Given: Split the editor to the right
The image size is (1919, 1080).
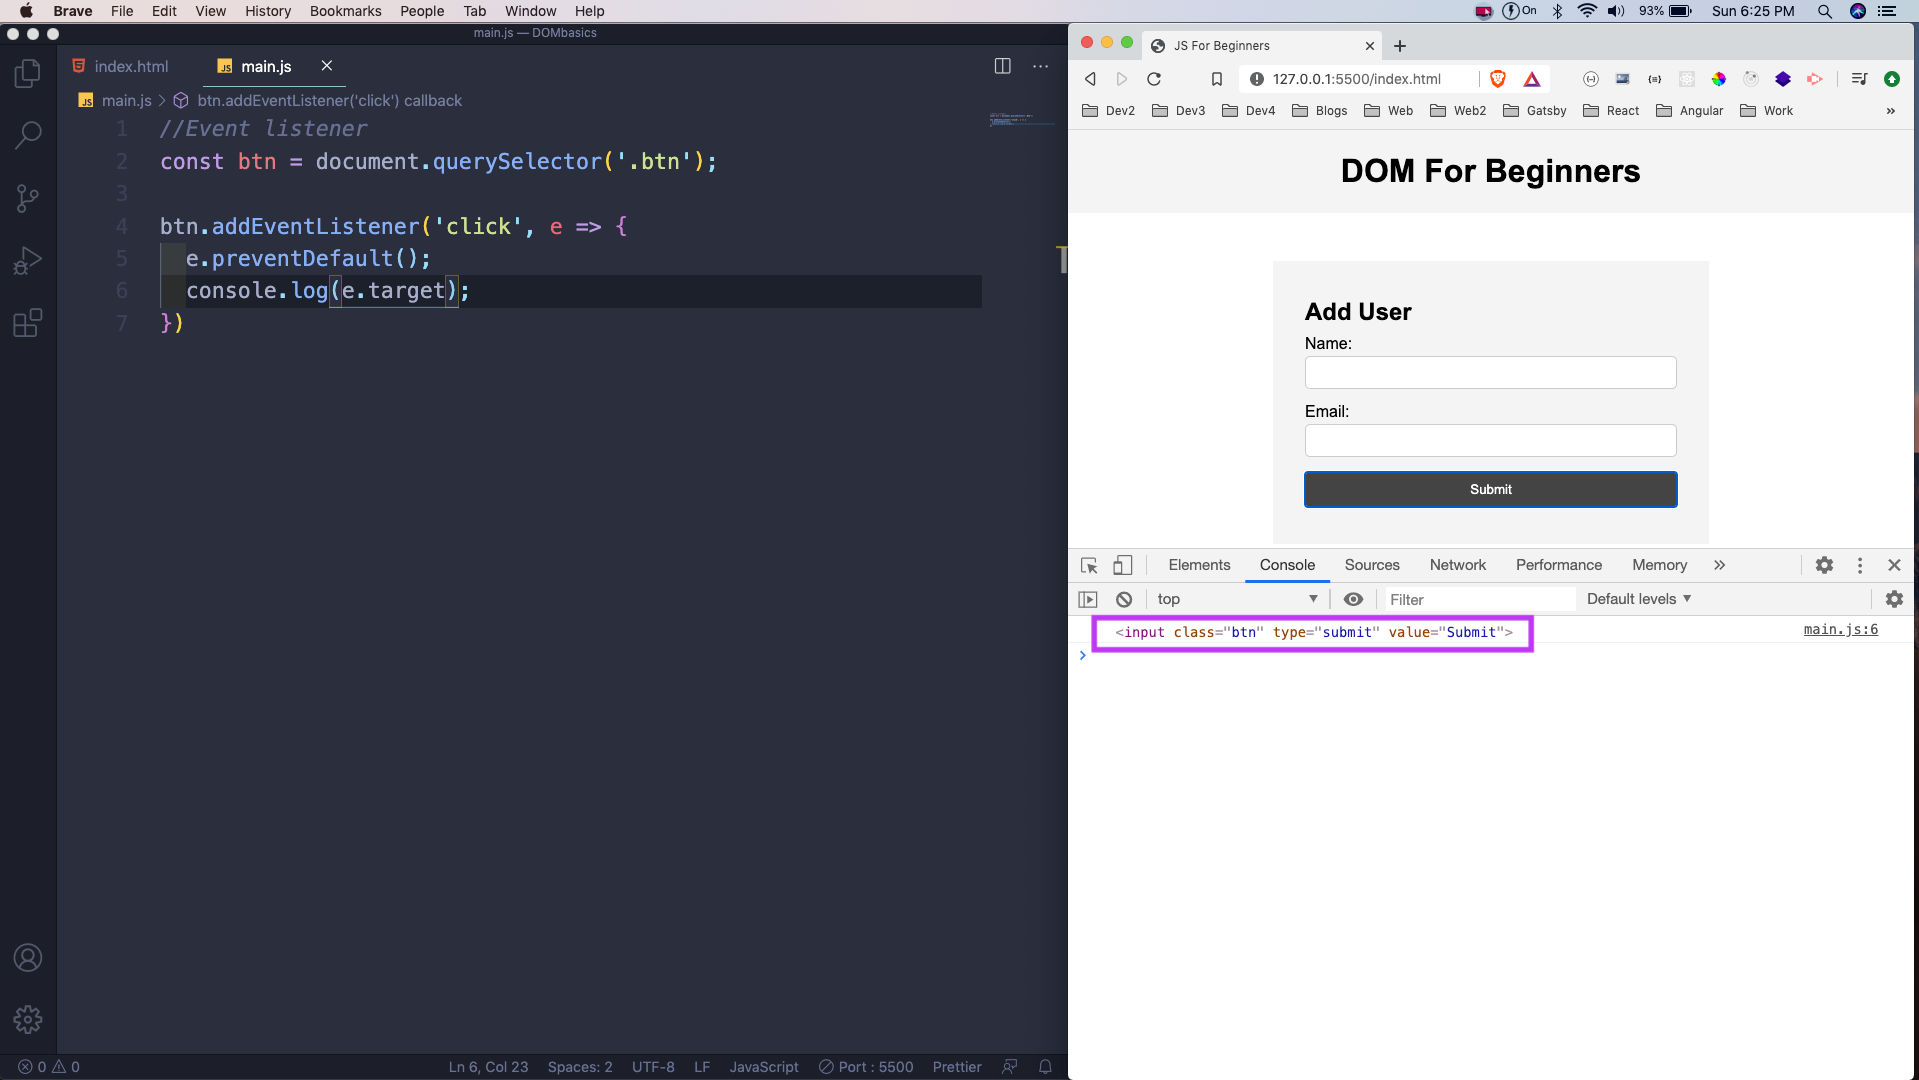Looking at the screenshot, I should coord(1002,66).
